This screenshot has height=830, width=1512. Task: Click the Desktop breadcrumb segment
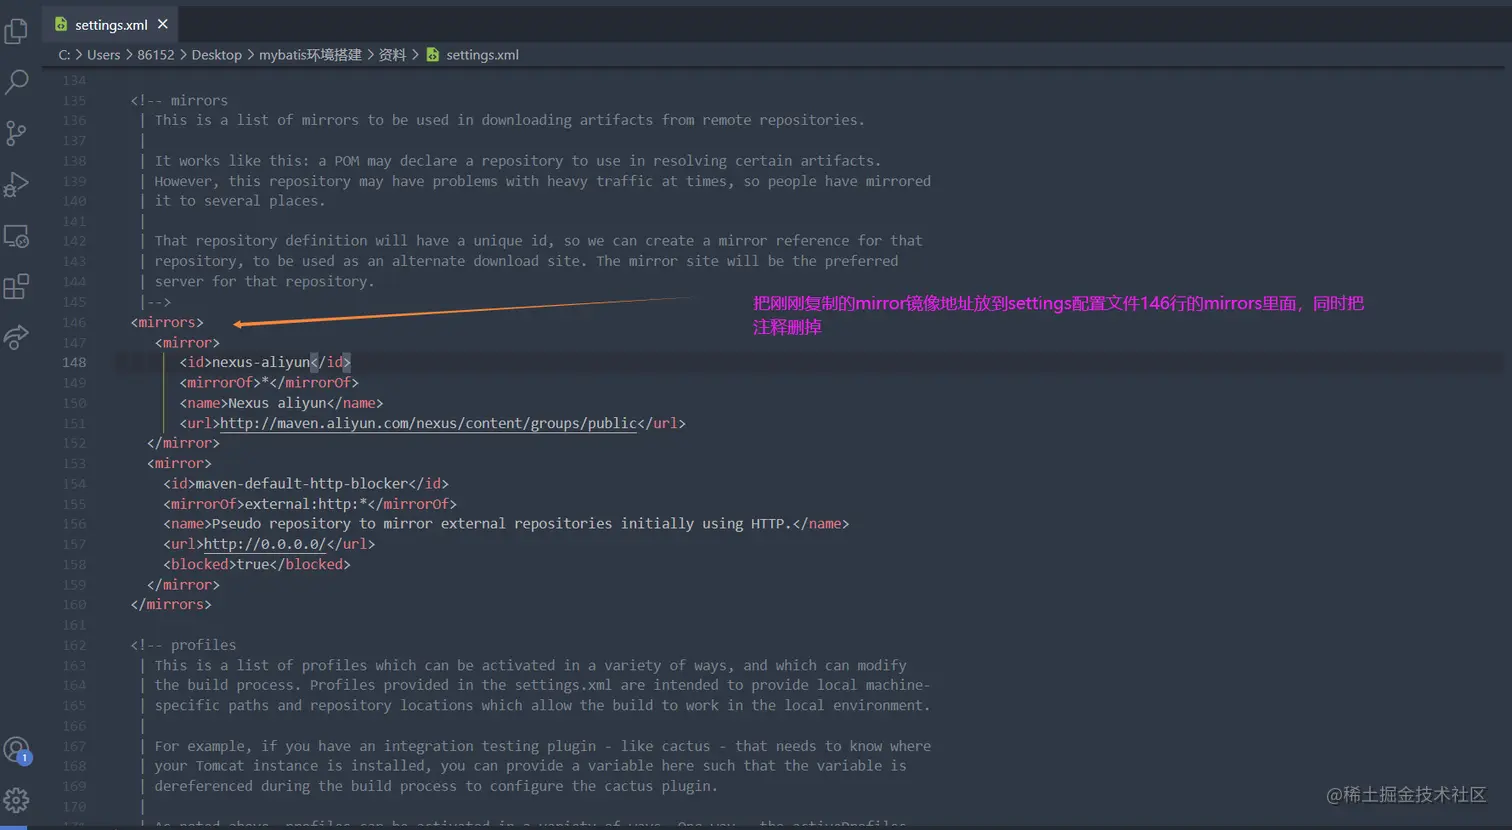[216, 55]
